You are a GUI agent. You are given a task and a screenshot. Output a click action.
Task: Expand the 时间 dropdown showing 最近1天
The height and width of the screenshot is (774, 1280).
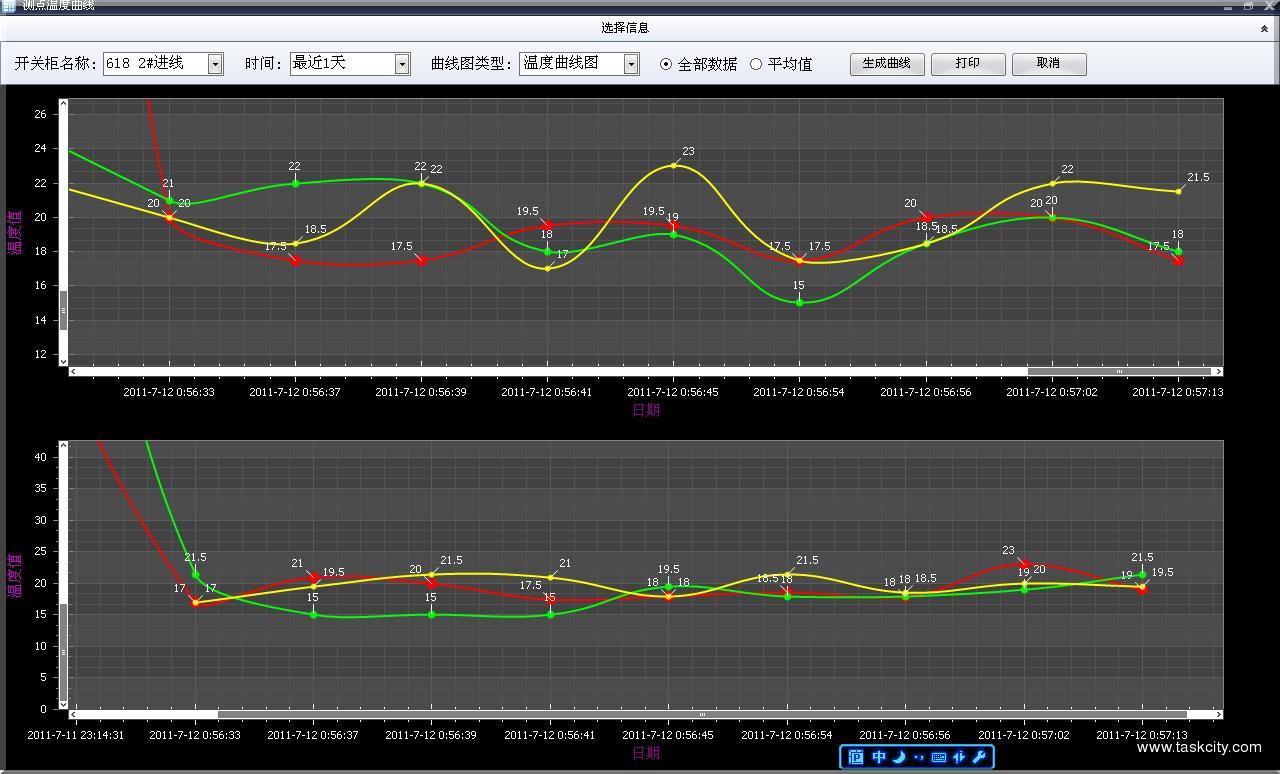402,64
